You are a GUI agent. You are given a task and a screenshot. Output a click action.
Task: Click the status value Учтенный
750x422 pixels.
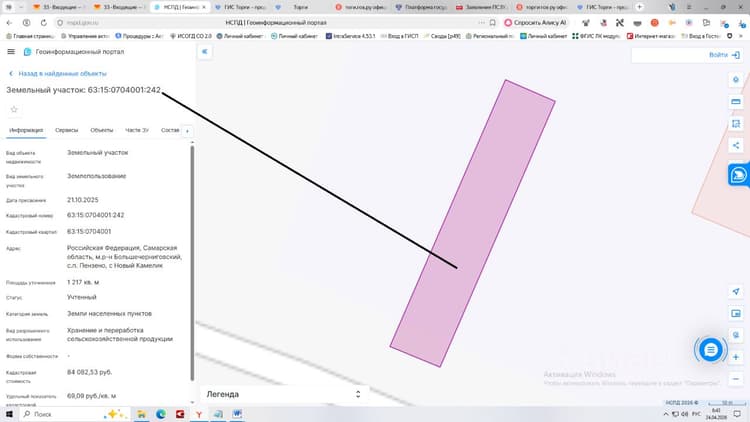[82, 297]
